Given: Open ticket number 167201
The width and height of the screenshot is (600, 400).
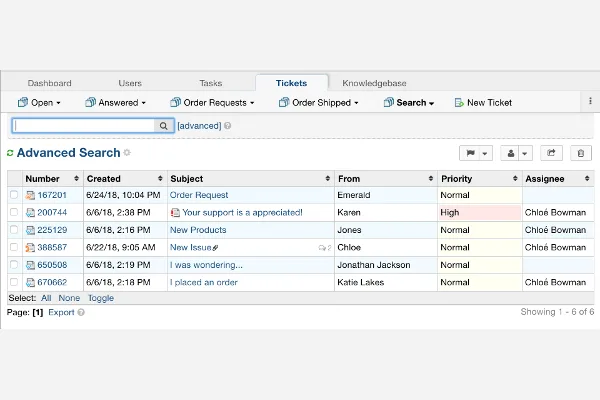Looking at the screenshot, I should coord(52,195).
